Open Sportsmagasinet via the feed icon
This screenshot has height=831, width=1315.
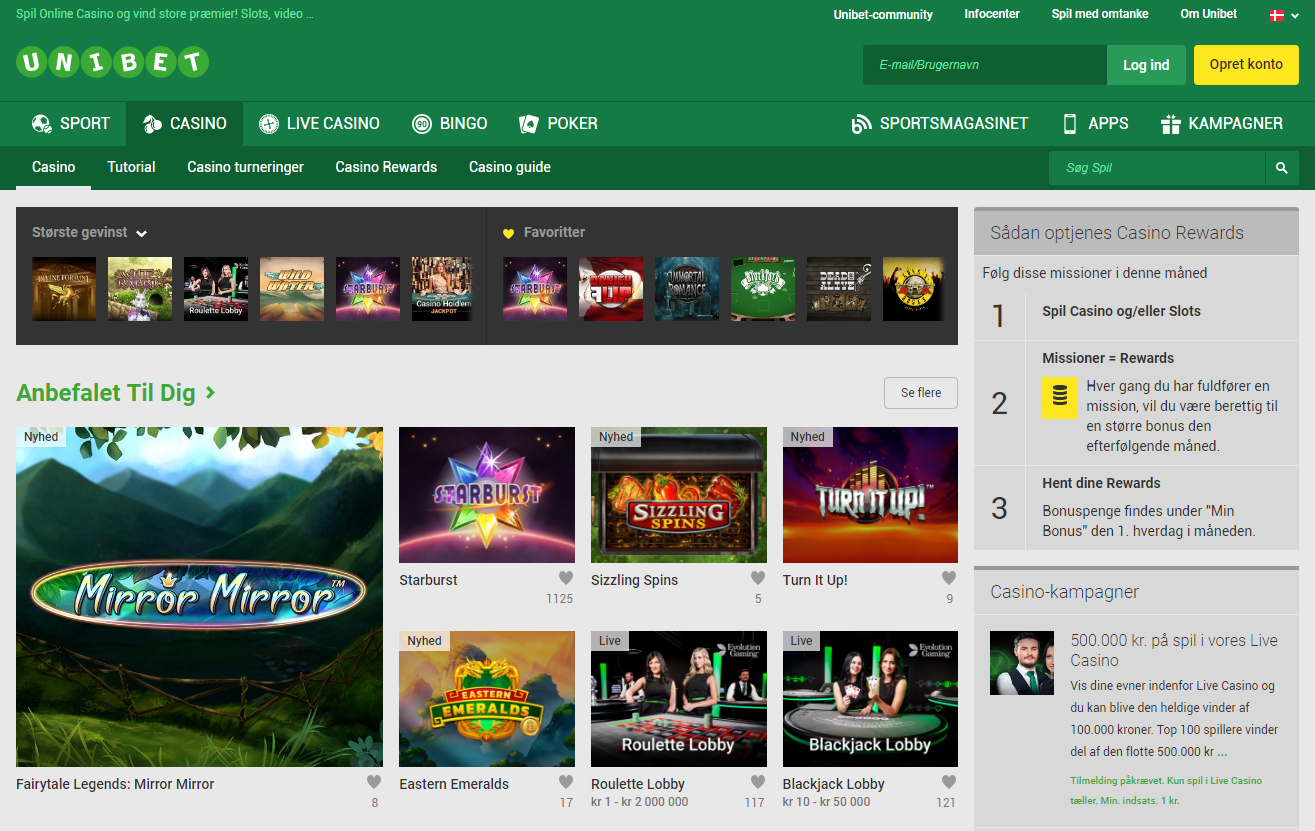click(x=861, y=123)
